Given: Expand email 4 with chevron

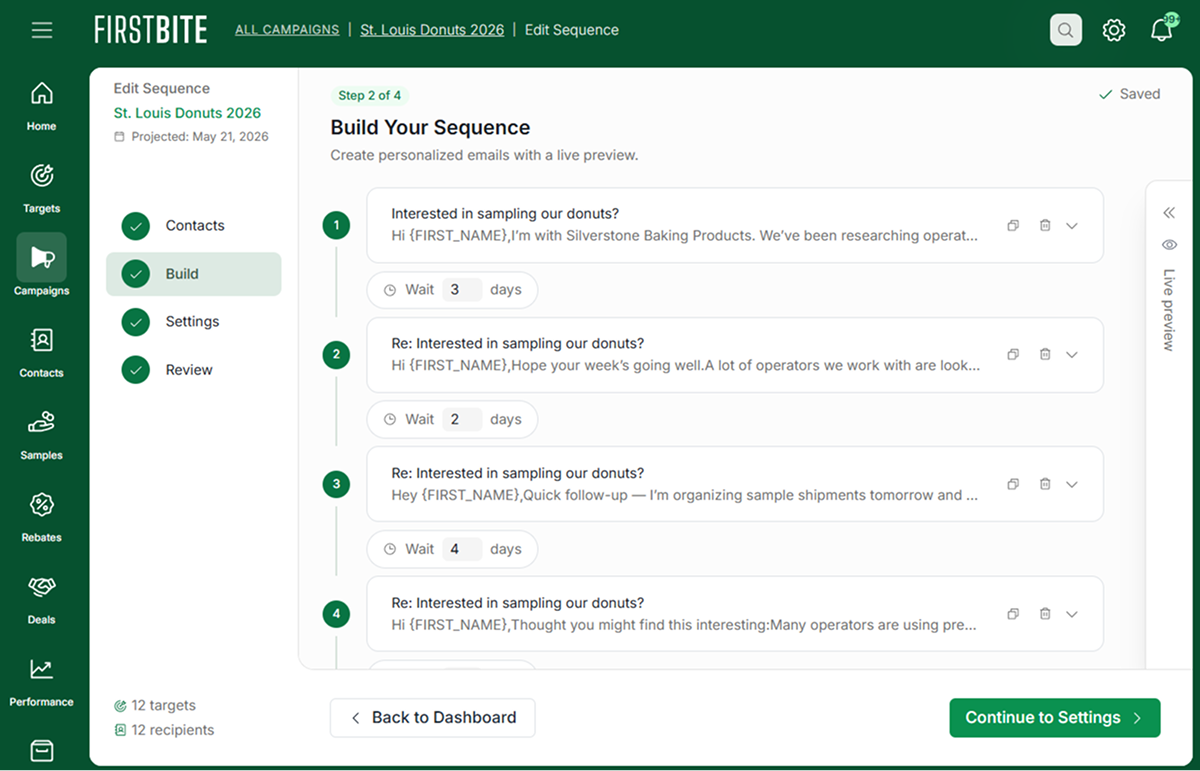Looking at the screenshot, I should (x=1072, y=614).
